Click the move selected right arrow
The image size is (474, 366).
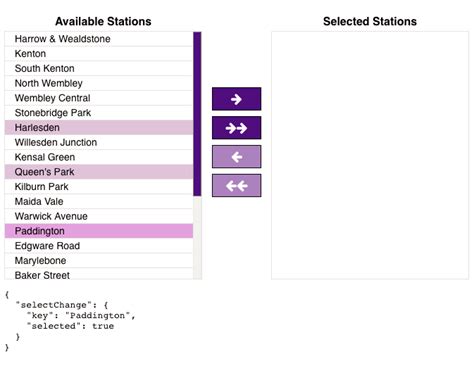click(x=236, y=99)
